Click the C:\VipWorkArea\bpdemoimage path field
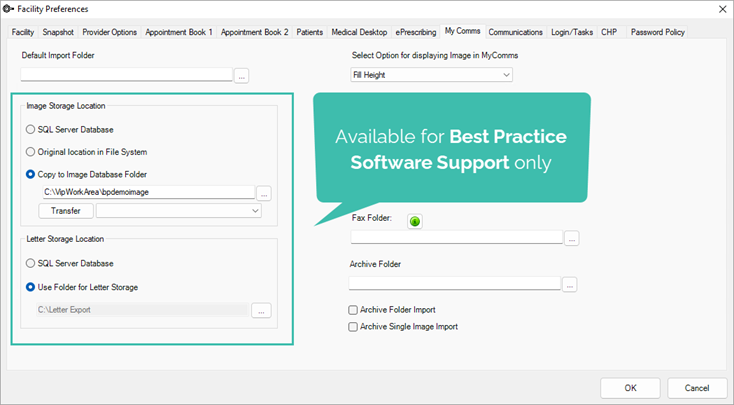 click(x=149, y=192)
